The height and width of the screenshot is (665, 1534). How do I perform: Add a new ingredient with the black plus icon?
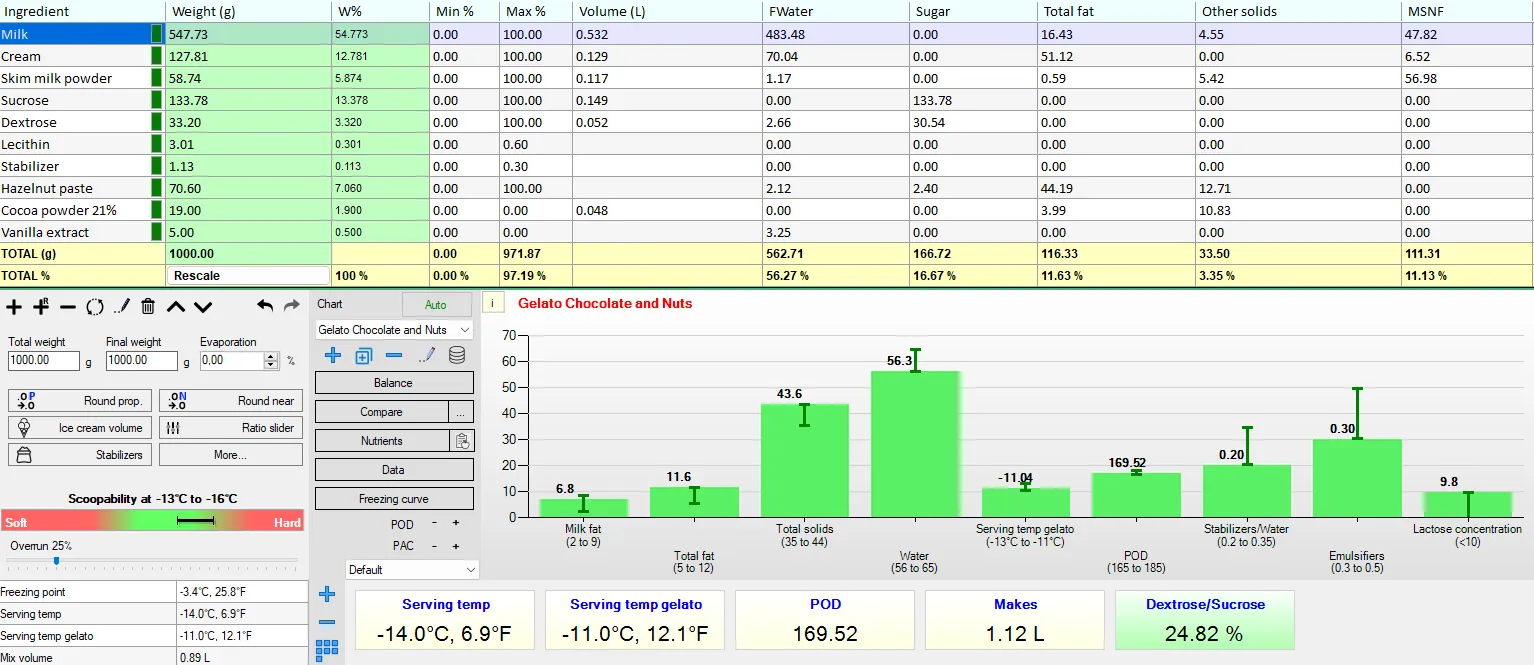(14, 307)
